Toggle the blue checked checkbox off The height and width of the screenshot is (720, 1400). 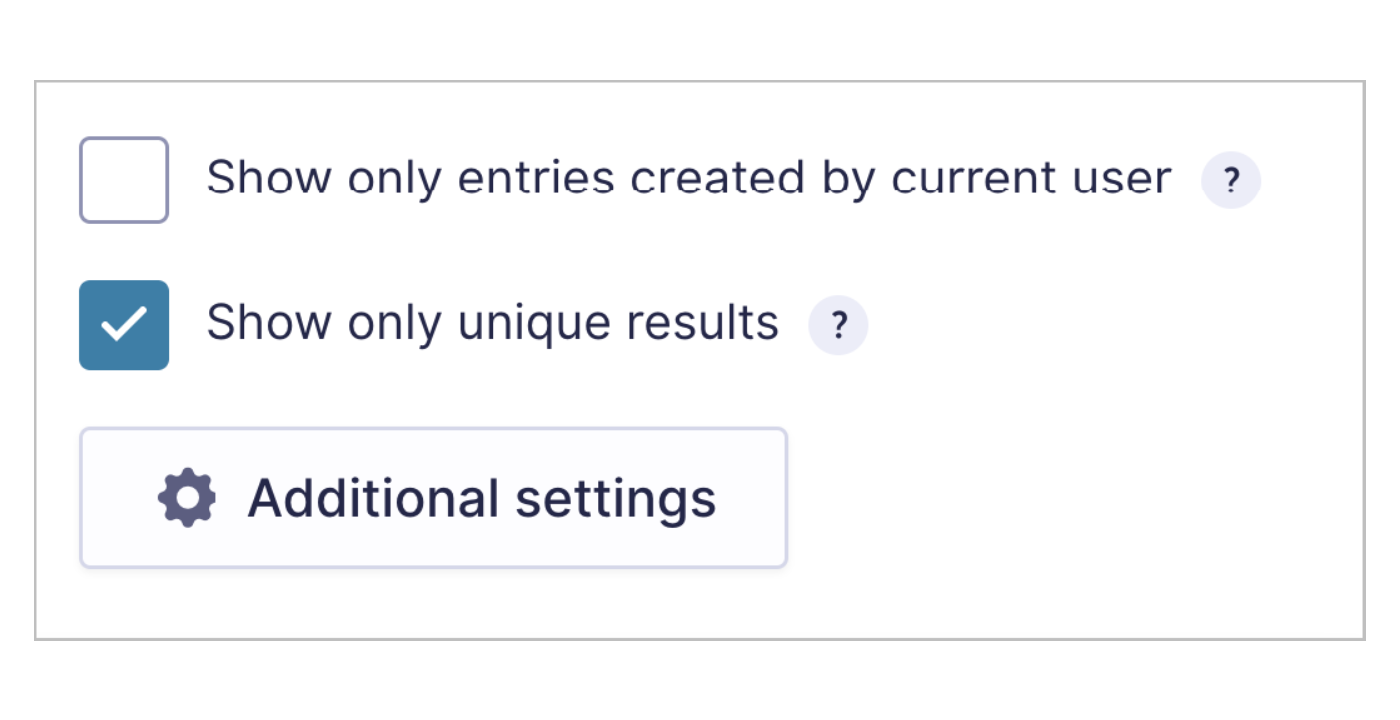[x=124, y=325]
